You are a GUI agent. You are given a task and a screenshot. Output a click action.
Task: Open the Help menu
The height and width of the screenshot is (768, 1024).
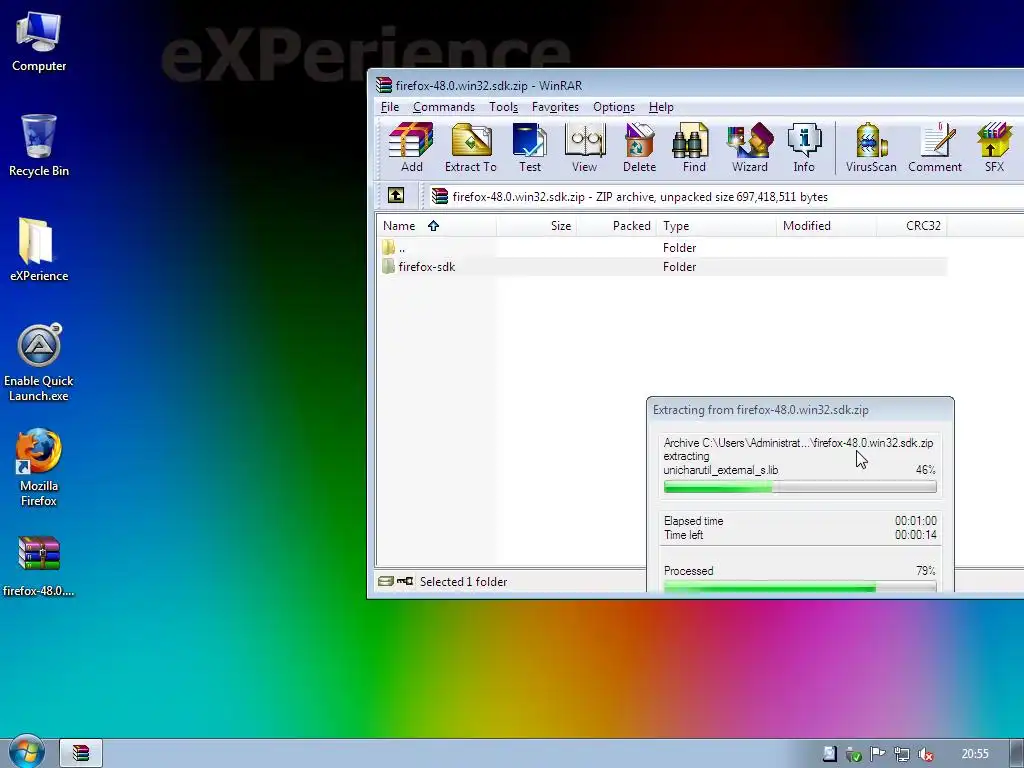tap(661, 106)
